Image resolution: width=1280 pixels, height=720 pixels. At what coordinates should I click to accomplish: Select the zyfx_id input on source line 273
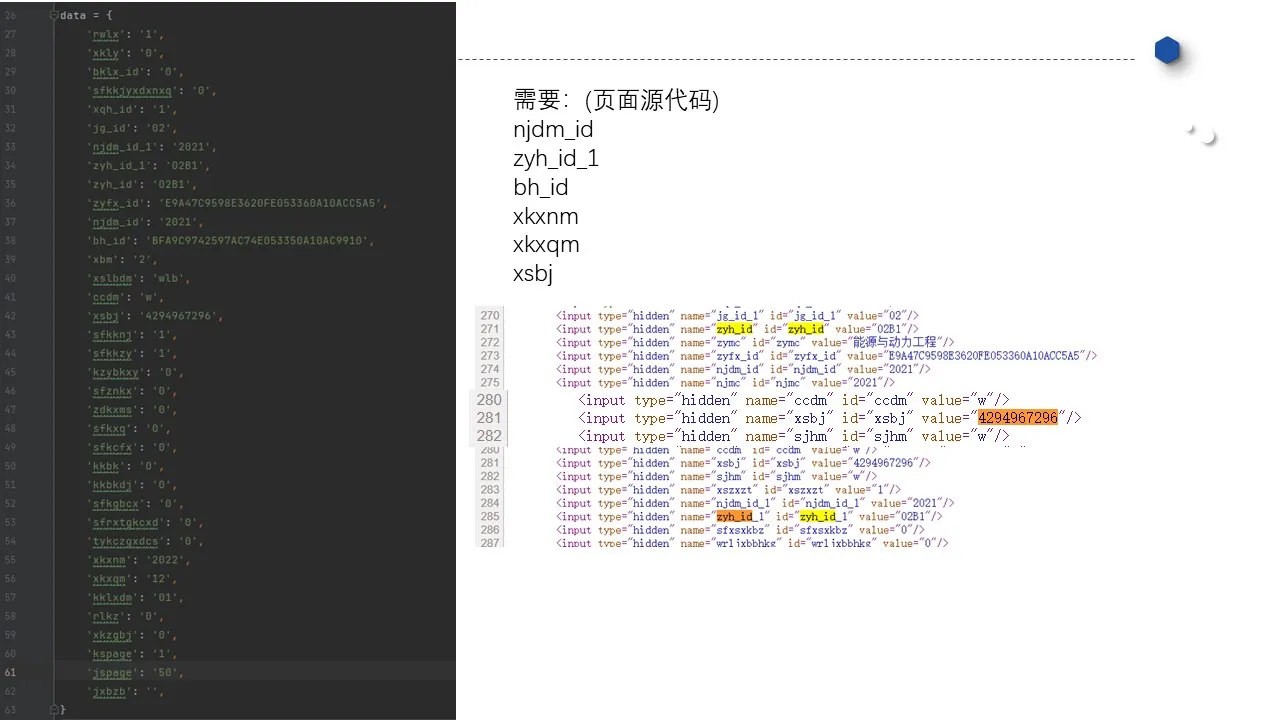point(827,356)
